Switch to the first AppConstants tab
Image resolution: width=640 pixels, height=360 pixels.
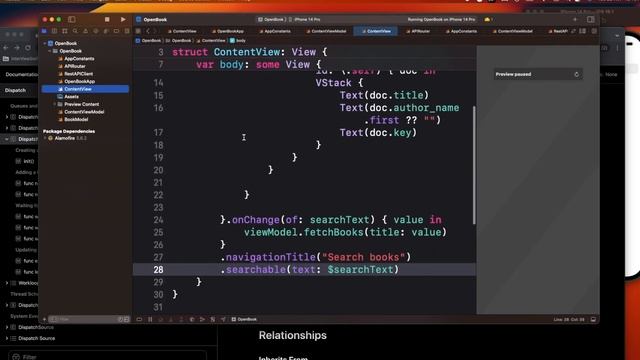(275, 31)
